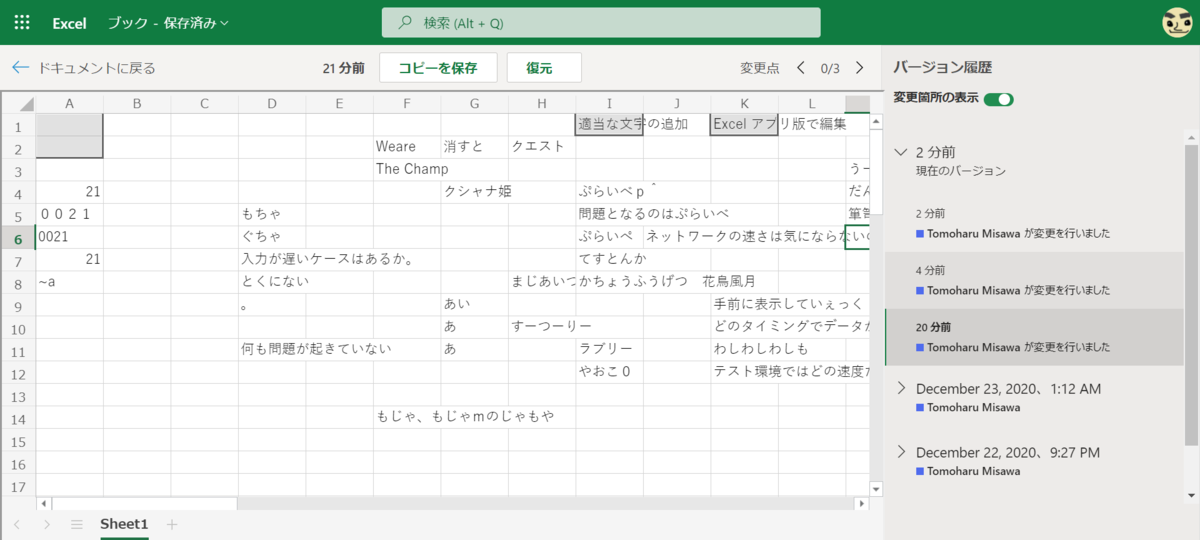Click cell containing 入力が遅いケースはあるか。

pyautogui.click(x=272, y=259)
